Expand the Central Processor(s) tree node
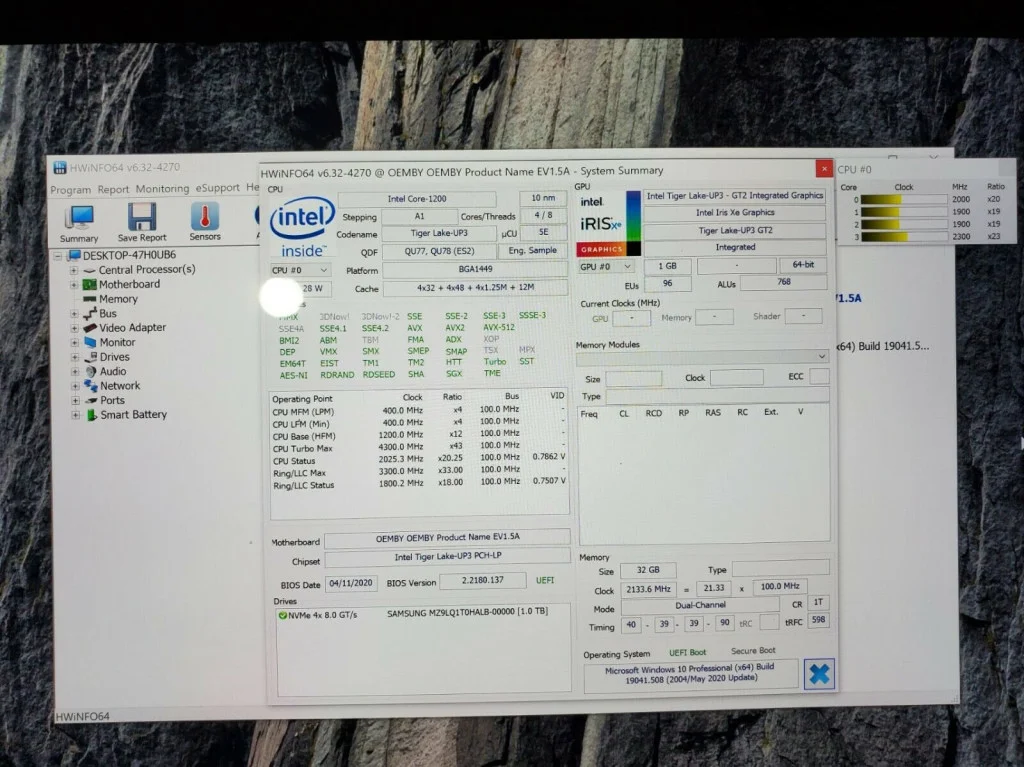The height and width of the screenshot is (767, 1024). (x=74, y=270)
